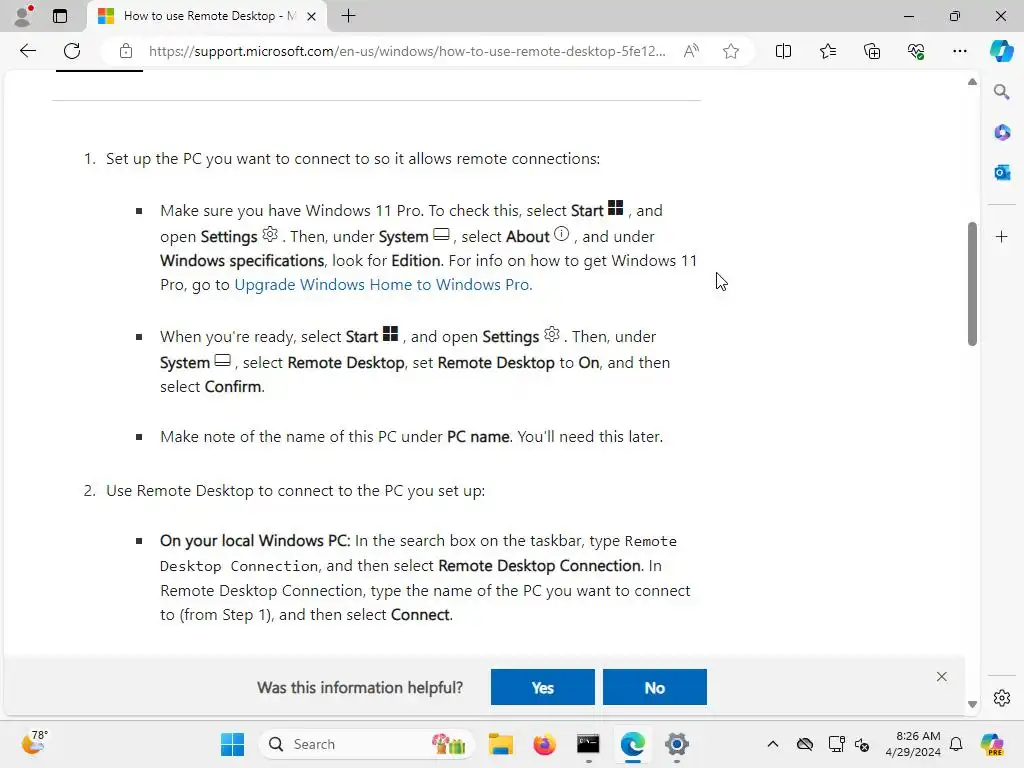
Task: Open Browser essentials heart icon
Action: click(x=916, y=51)
